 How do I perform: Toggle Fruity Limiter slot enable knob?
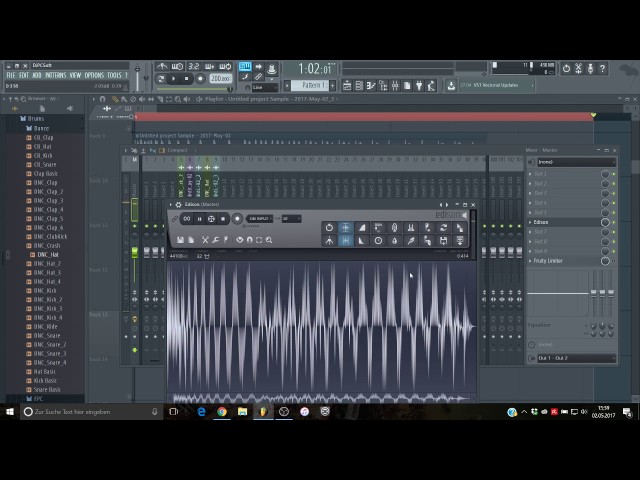(x=605, y=261)
